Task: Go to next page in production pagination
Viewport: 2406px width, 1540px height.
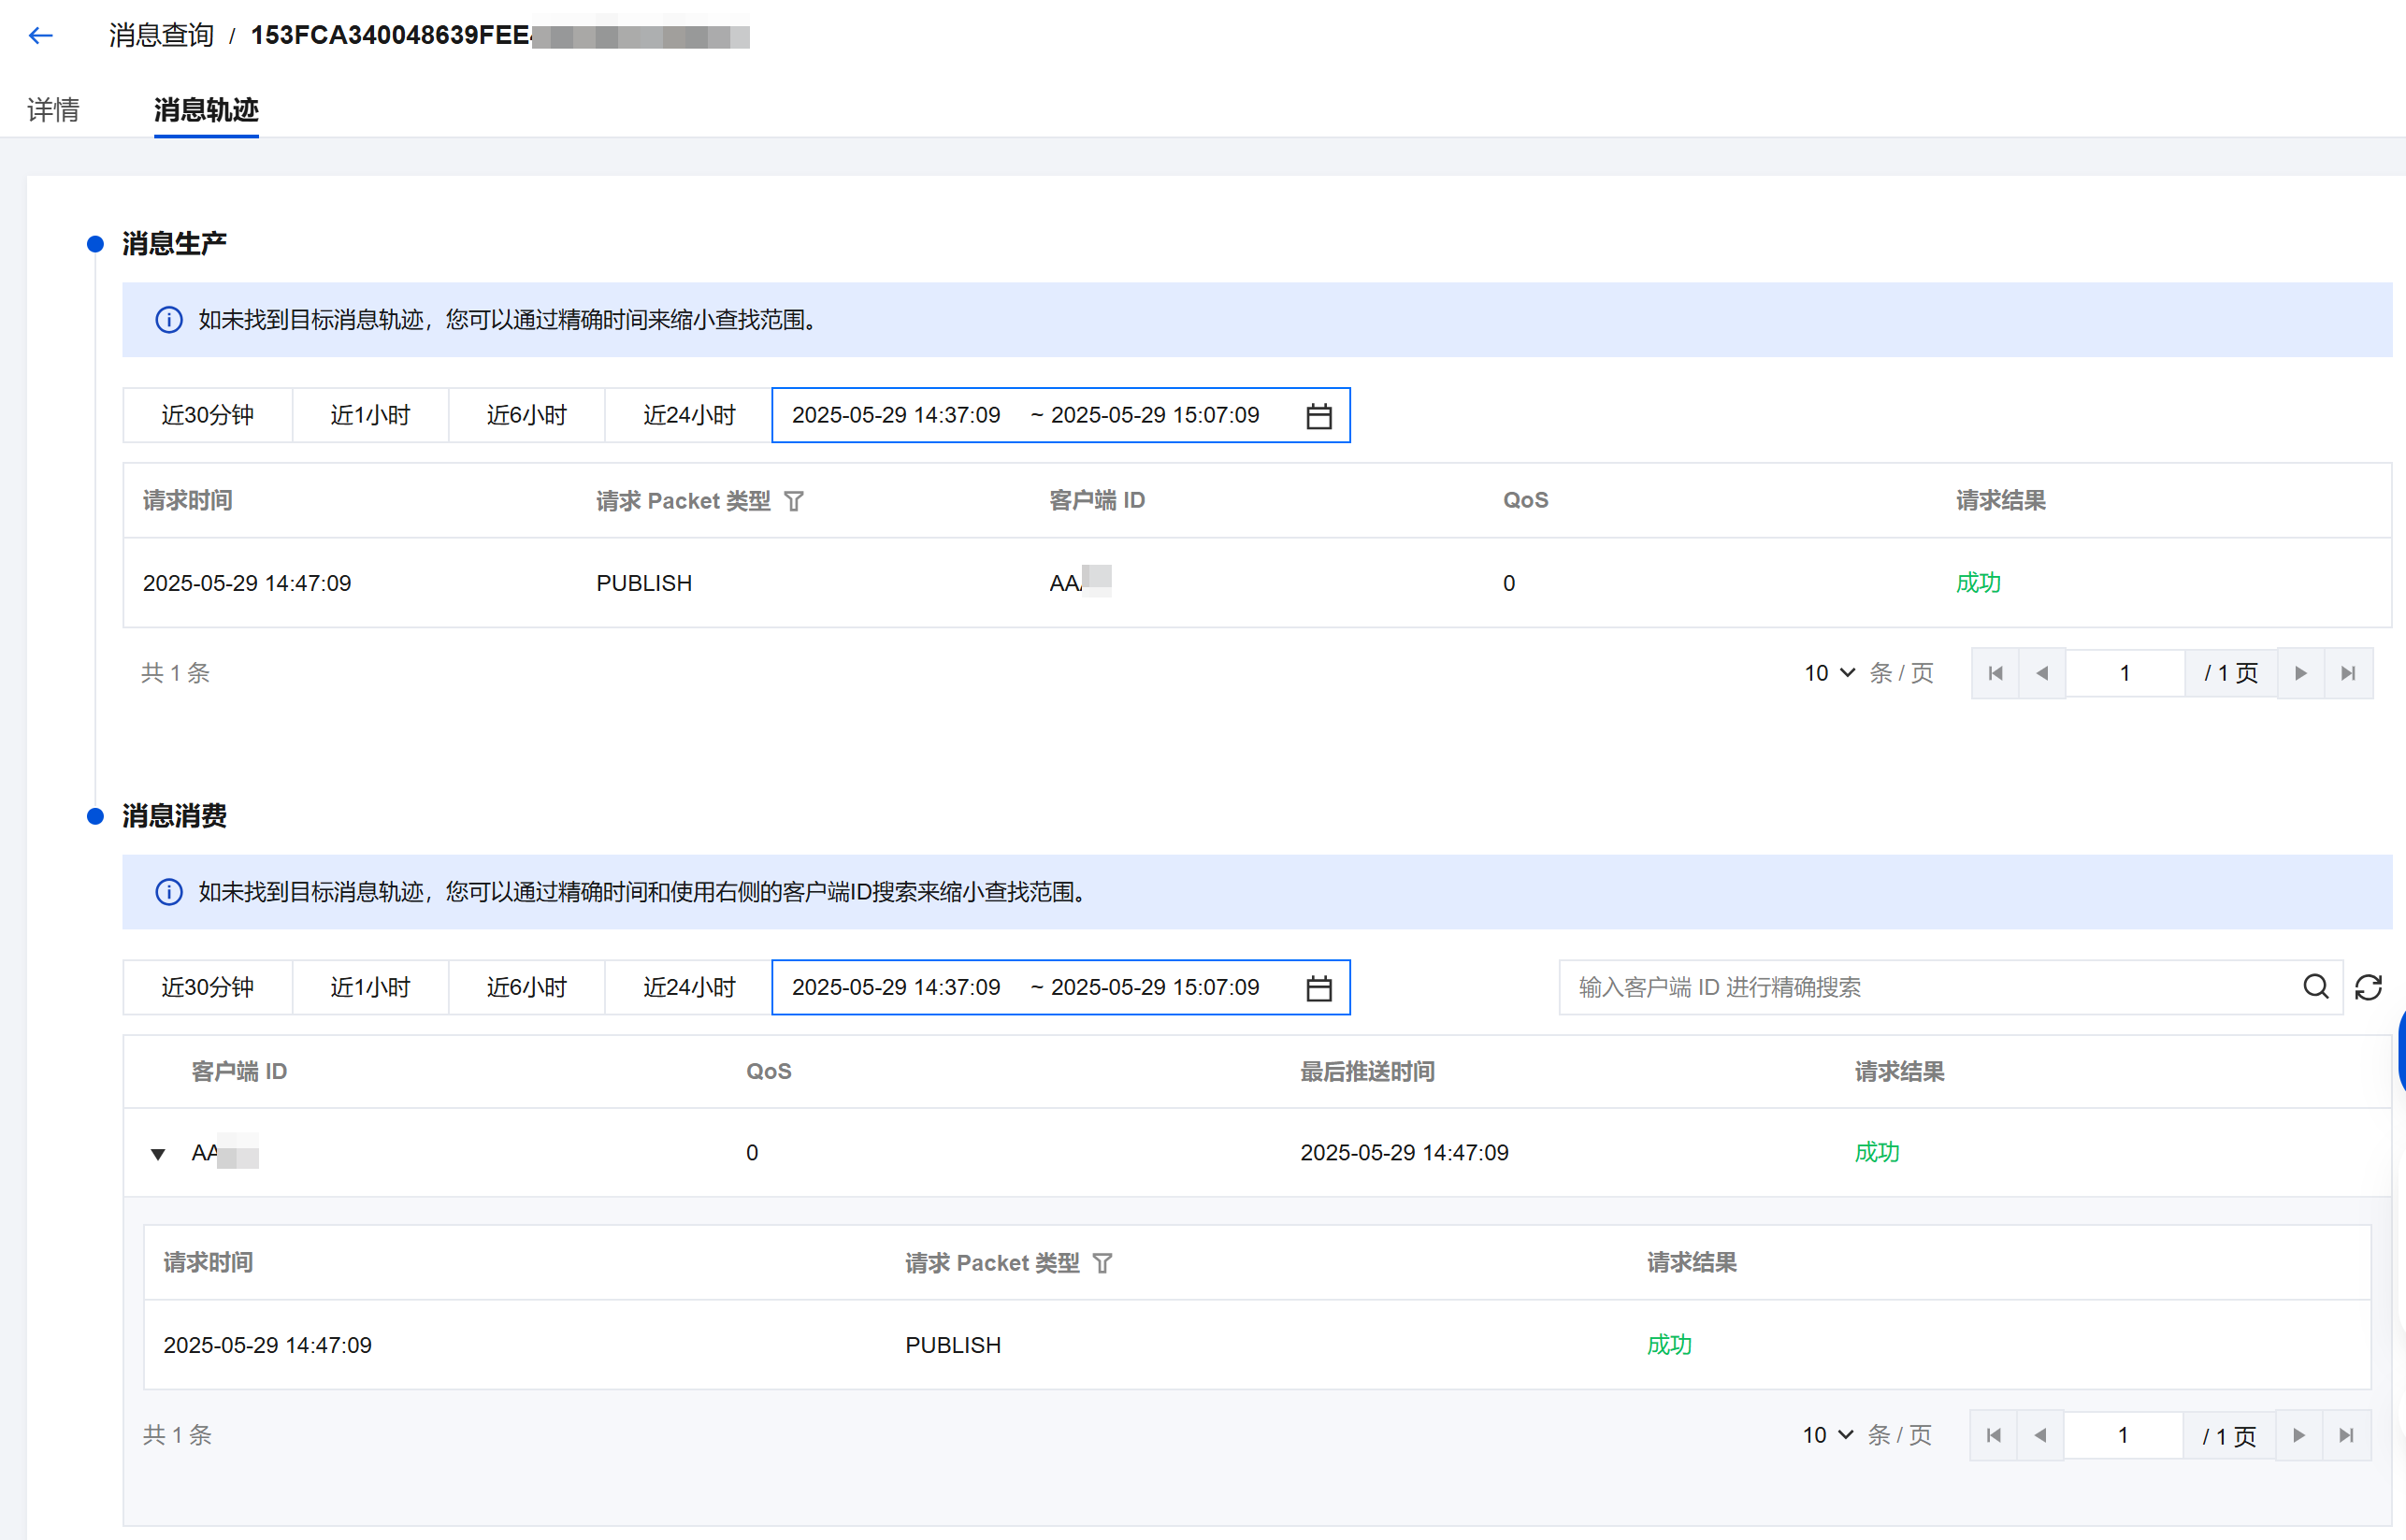Action: click(x=2300, y=673)
